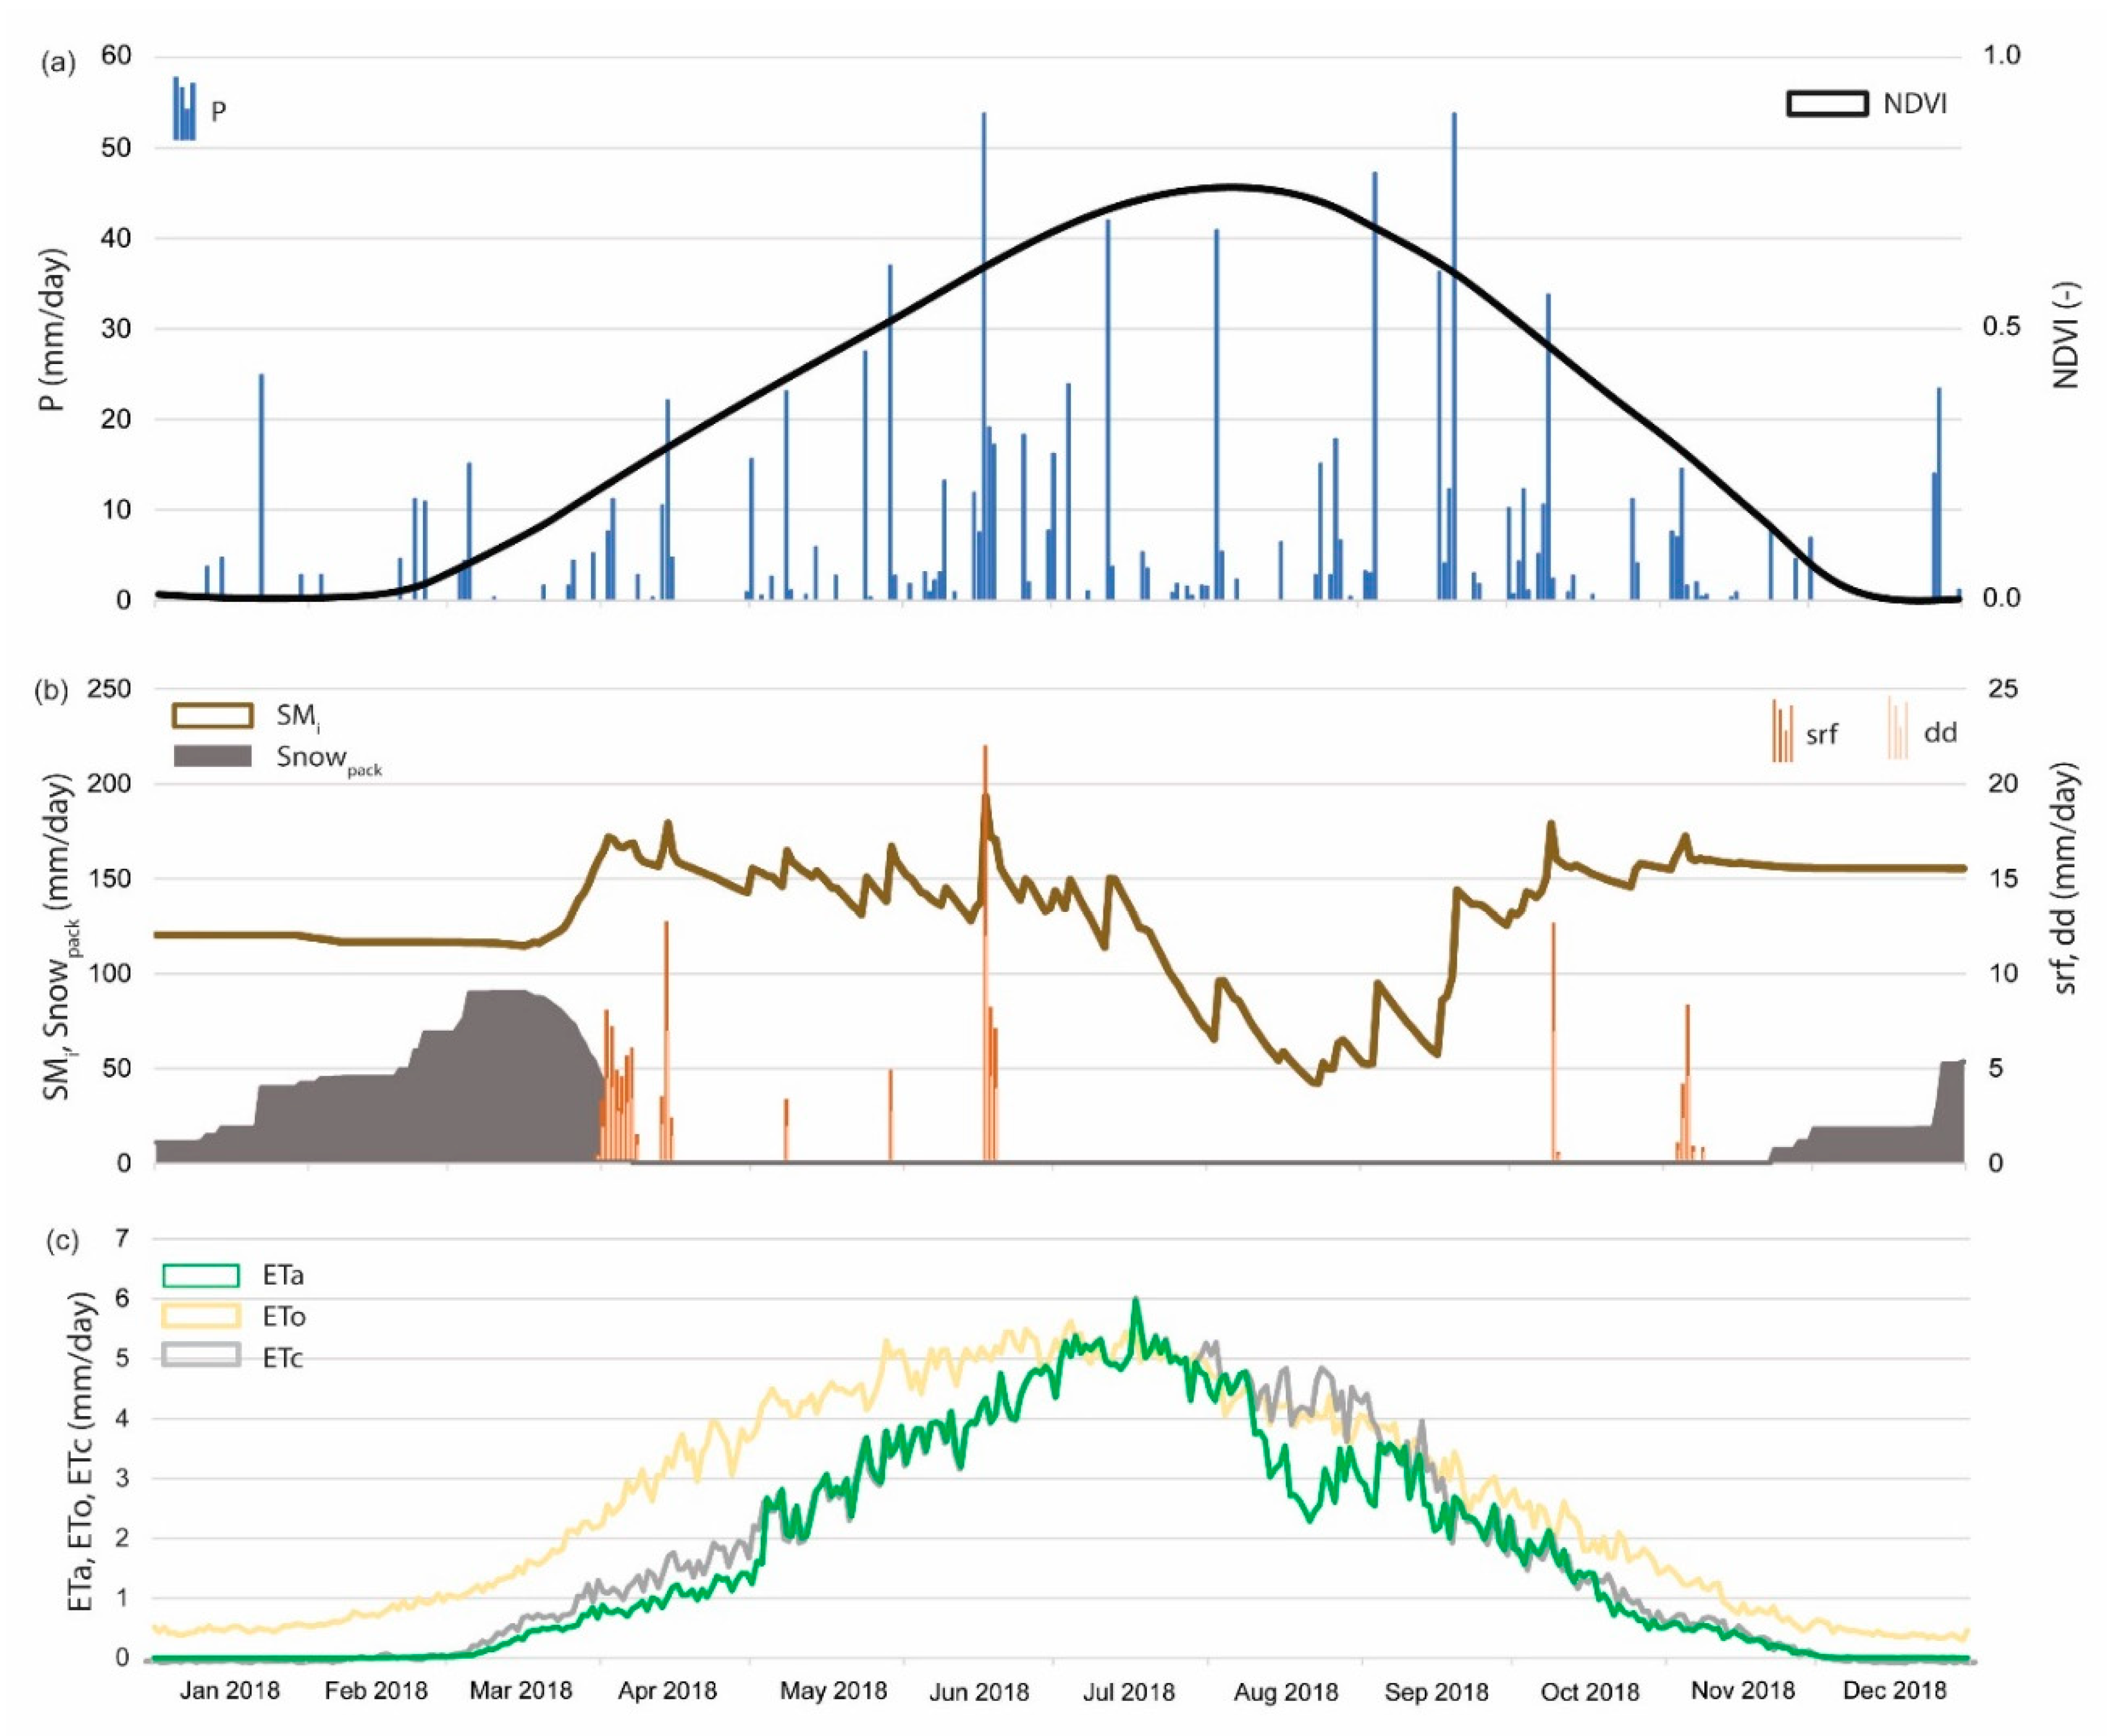The image size is (2107, 1736).
Task: Click the blue P precipitation legend icon
Action: [184, 109]
